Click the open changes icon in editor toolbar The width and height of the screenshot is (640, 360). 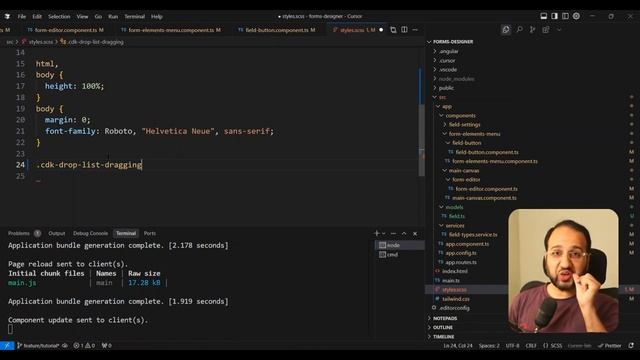(x=393, y=30)
